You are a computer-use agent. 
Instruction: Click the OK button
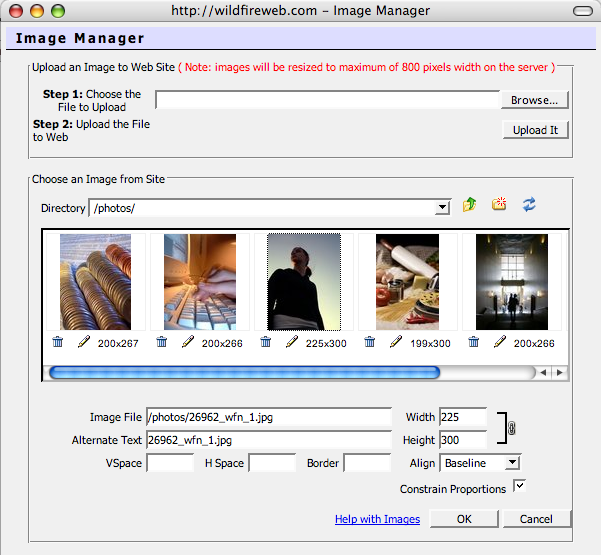point(464,519)
